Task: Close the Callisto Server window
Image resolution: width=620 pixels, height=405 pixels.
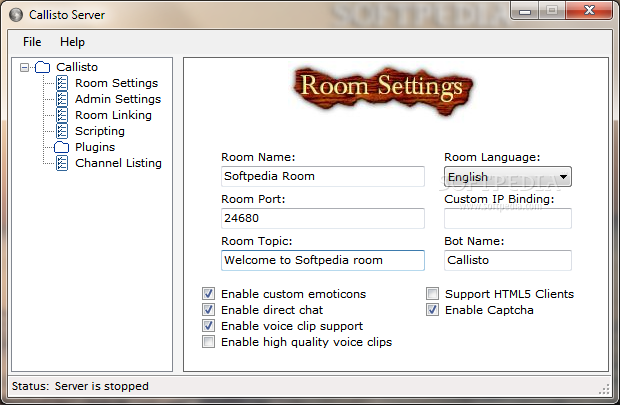Action: click(589, 11)
